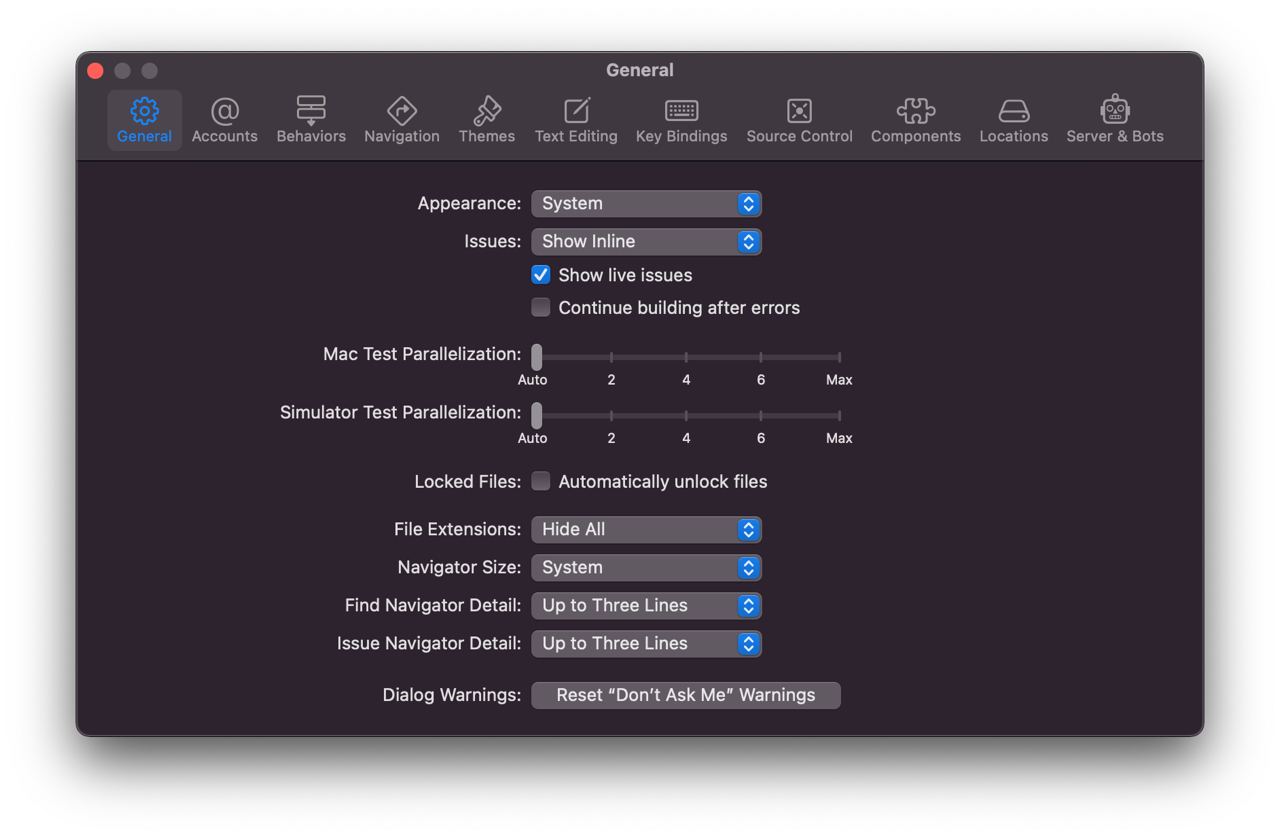Close the General preferences window
The image size is (1280, 837).
[96, 71]
